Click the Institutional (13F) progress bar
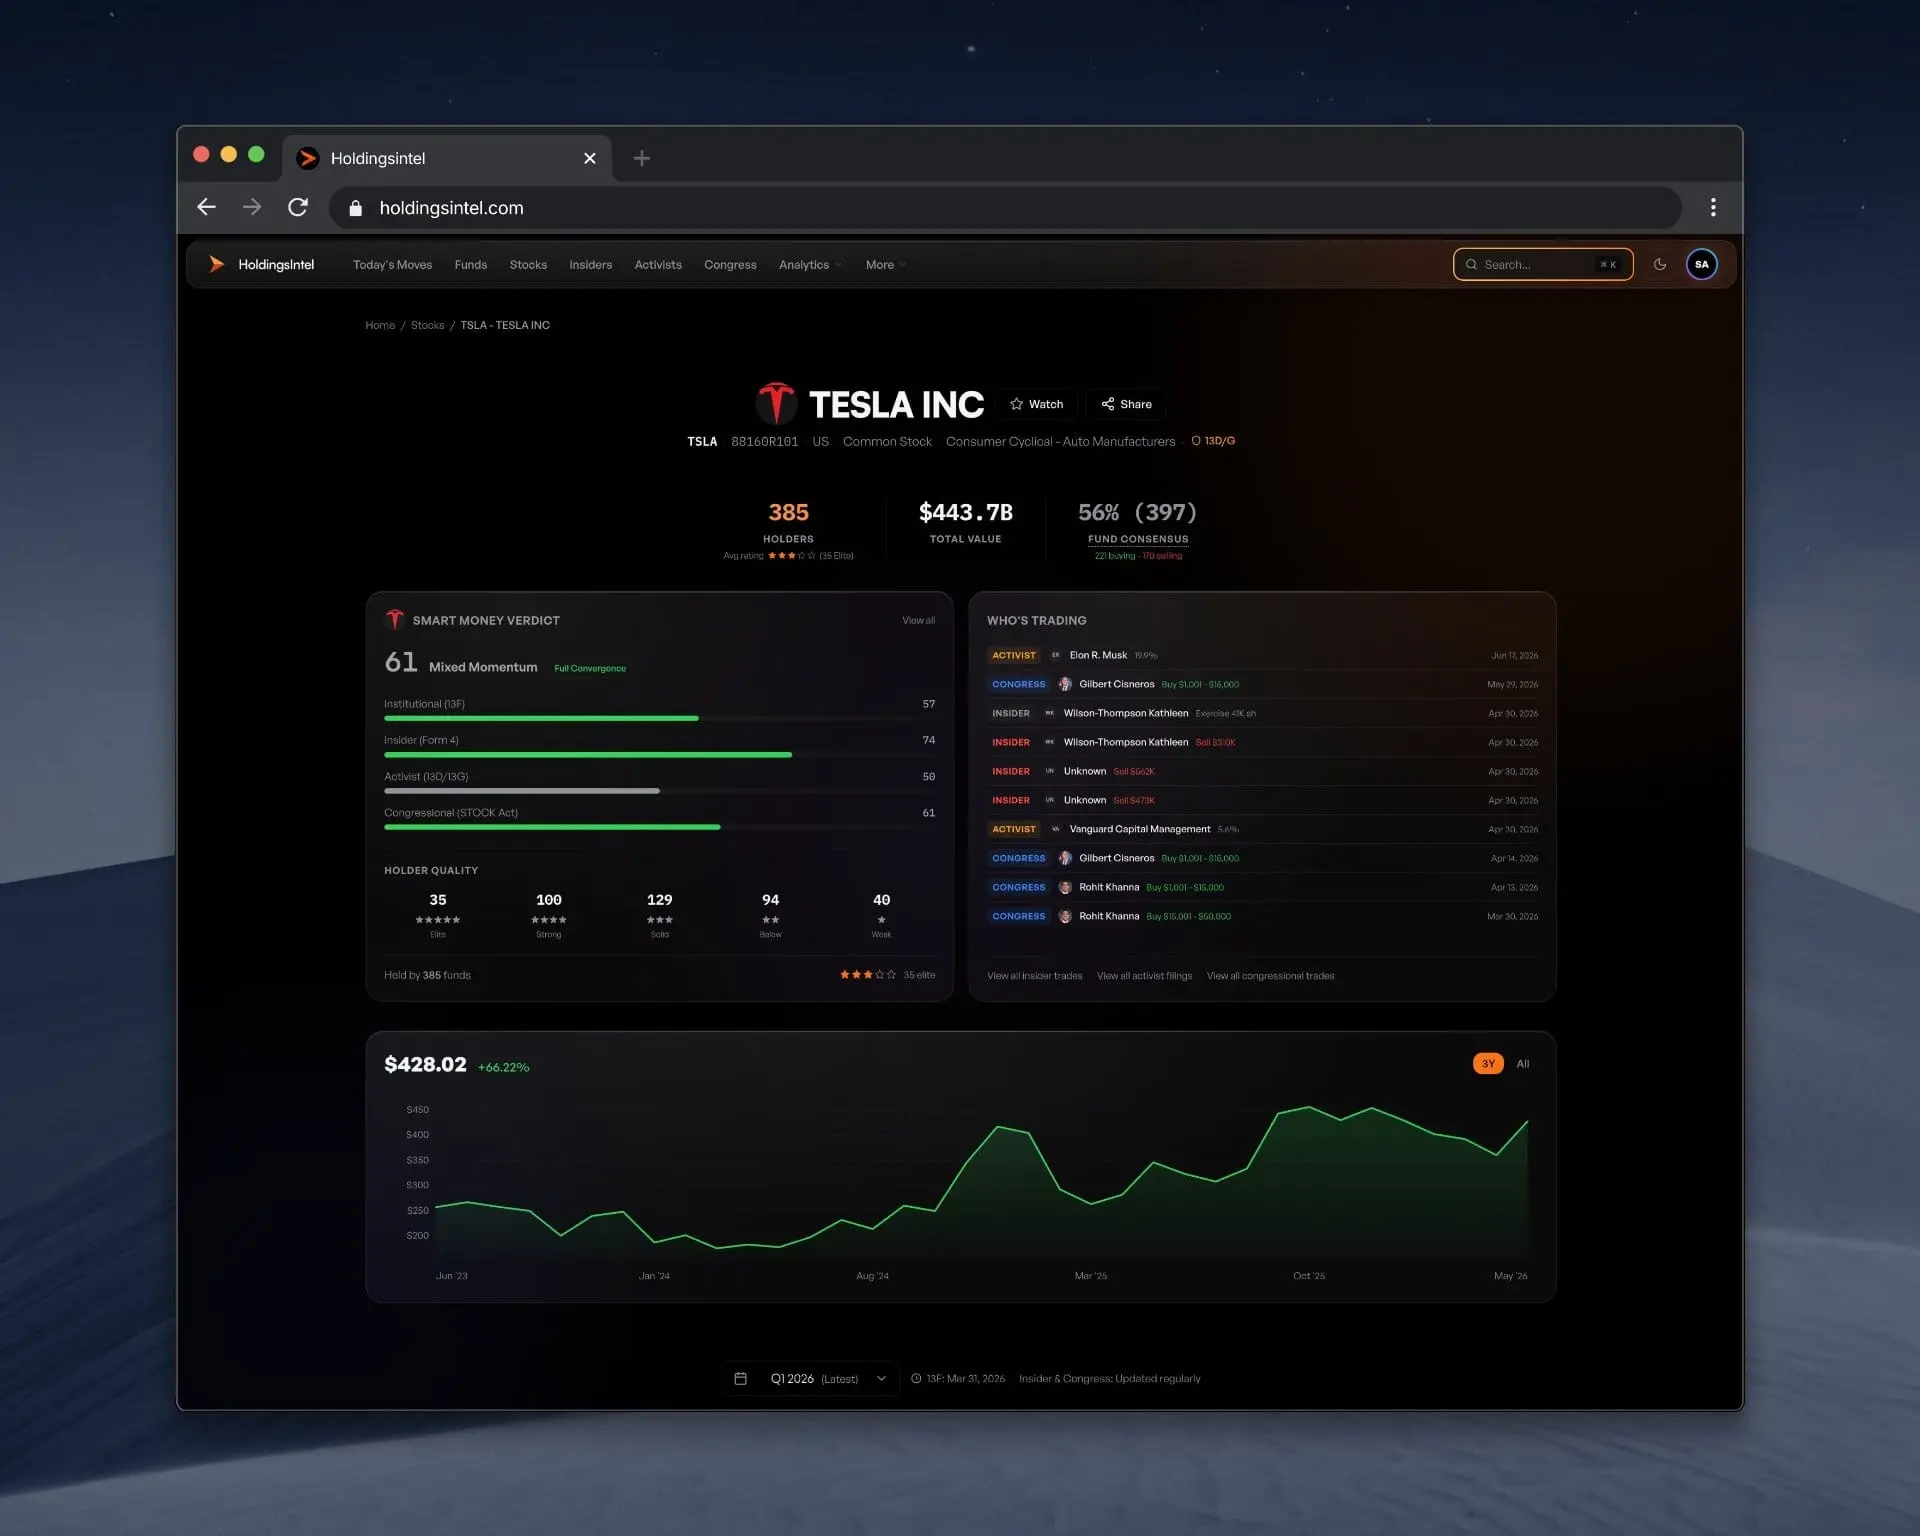The image size is (1920, 1536). click(x=659, y=718)
